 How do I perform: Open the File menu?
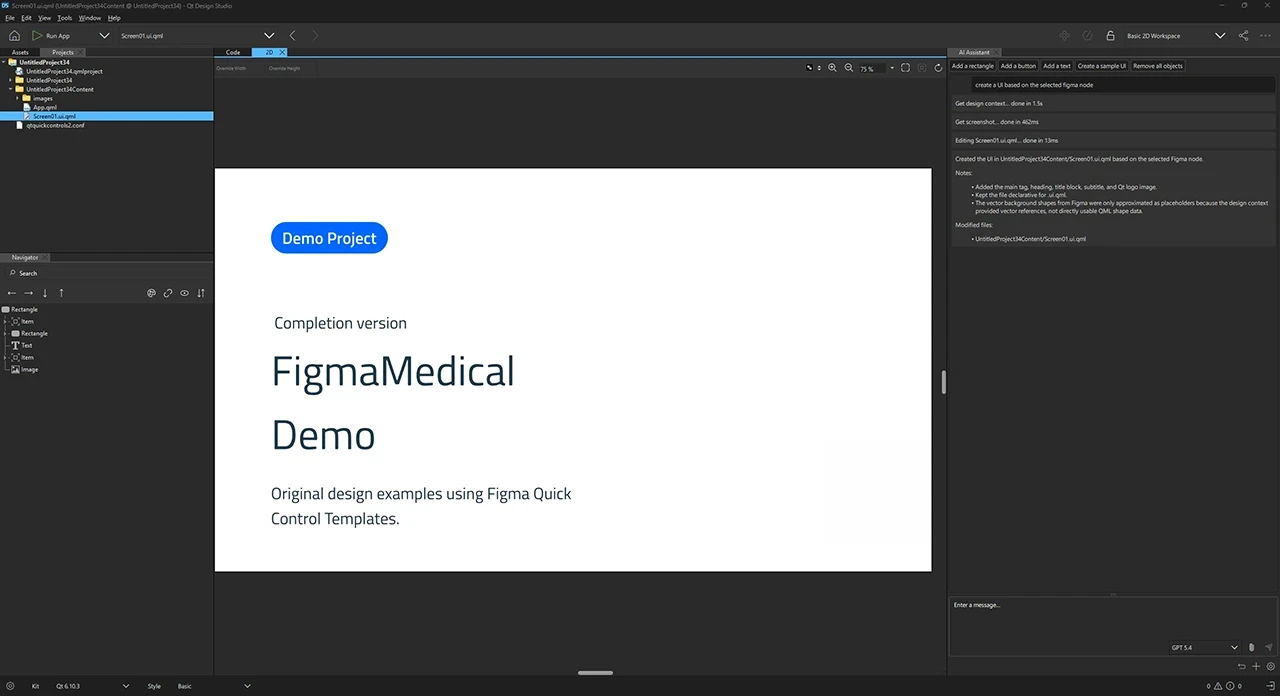(x=10, y=18)
